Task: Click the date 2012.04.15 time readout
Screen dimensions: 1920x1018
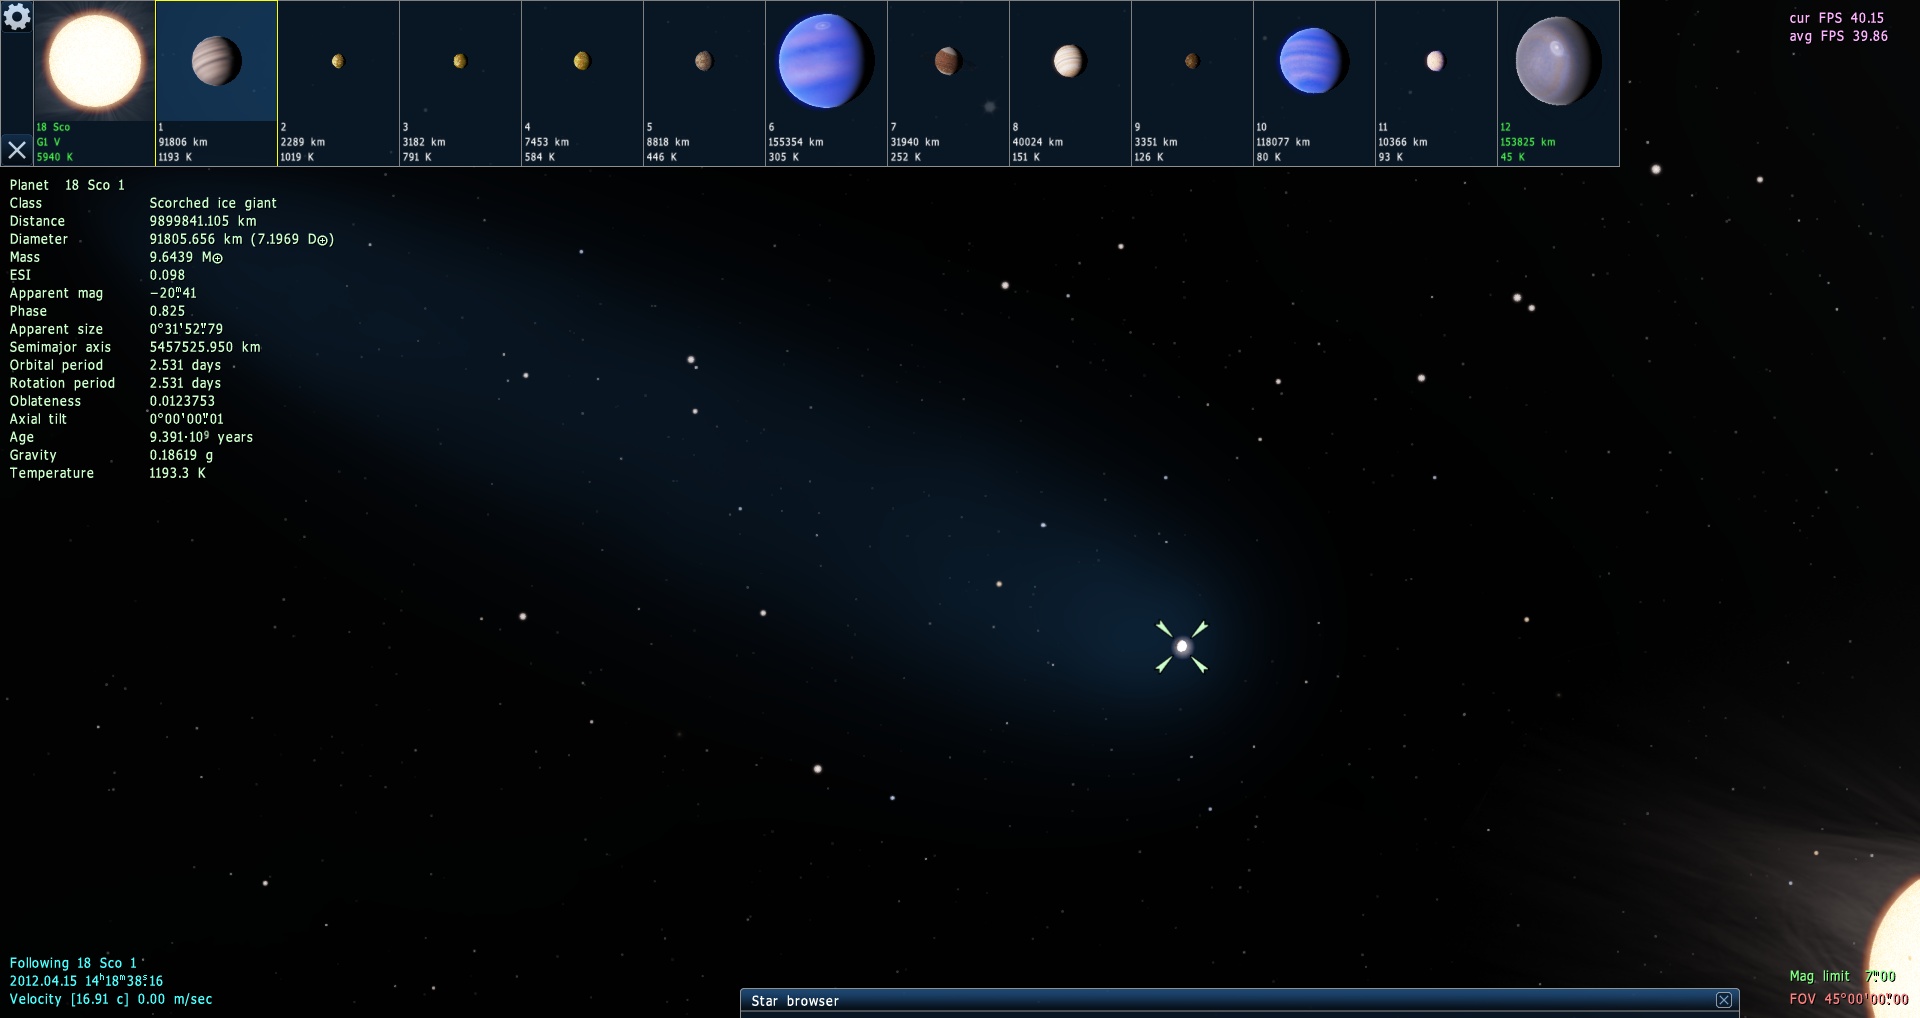Action: coord(86,981)
